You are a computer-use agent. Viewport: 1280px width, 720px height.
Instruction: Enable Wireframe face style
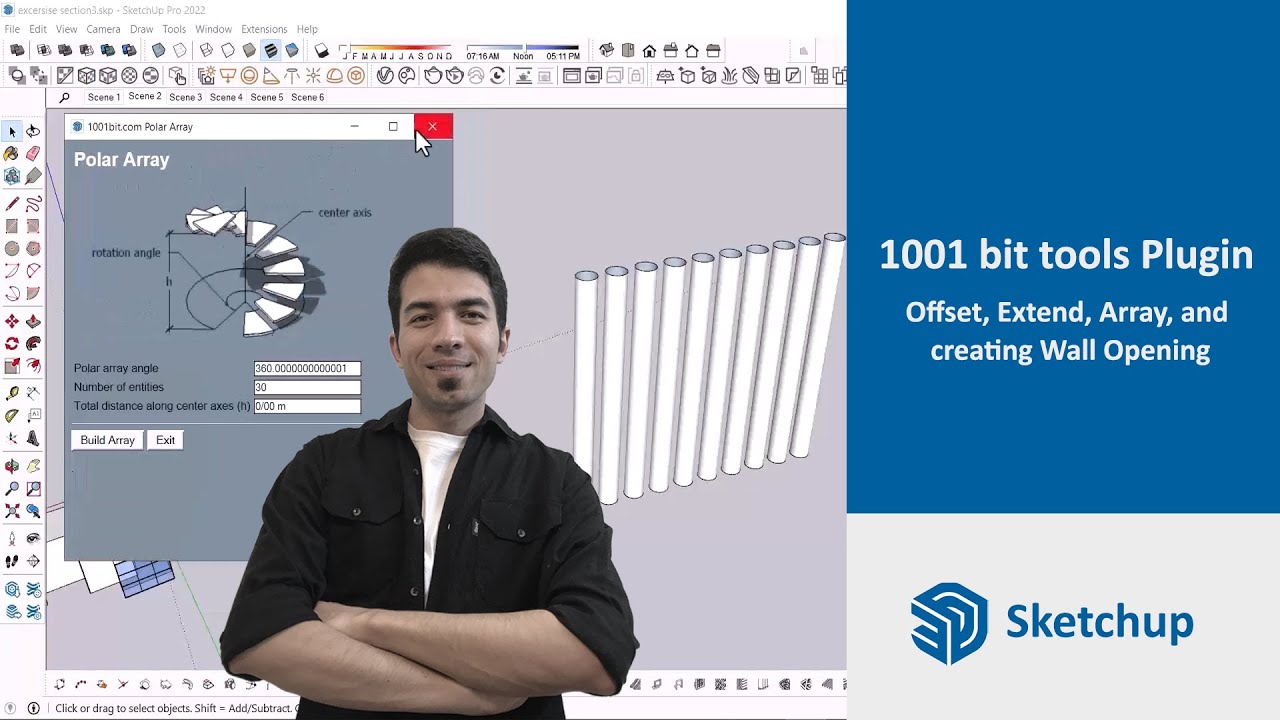click(206, 50)
